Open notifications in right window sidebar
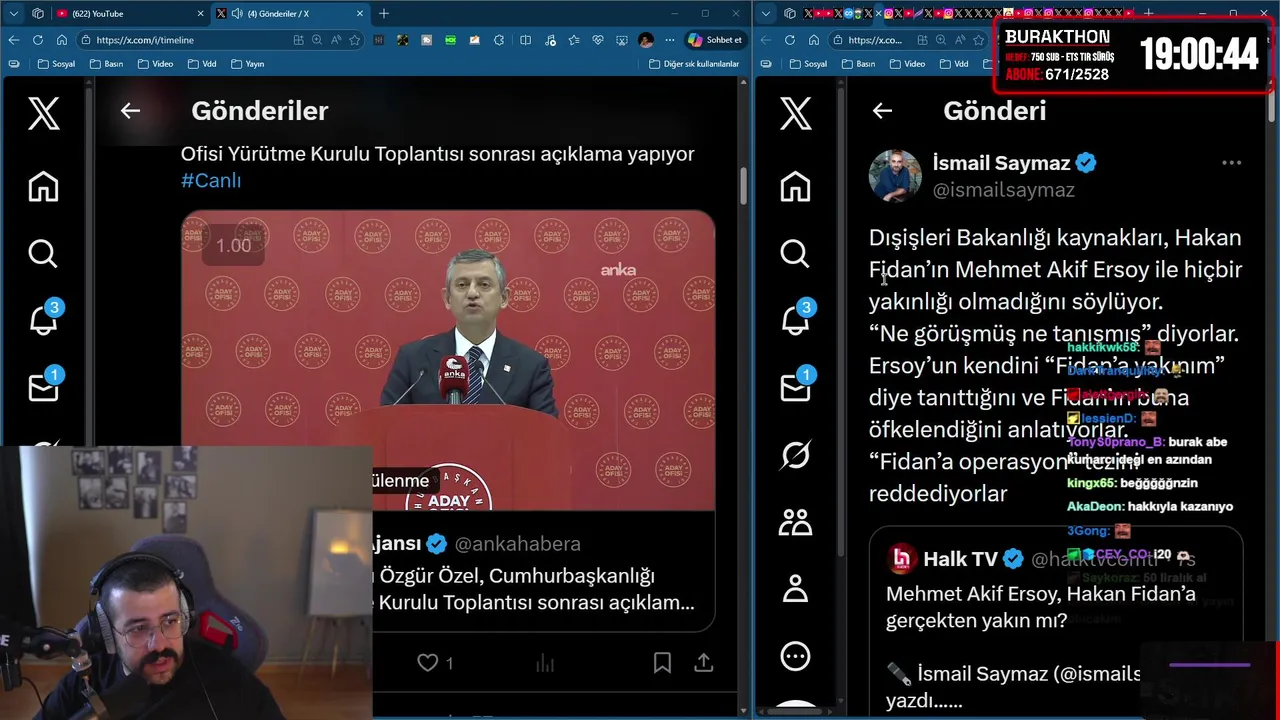The image size is (1280, 720). pos(796,319)
